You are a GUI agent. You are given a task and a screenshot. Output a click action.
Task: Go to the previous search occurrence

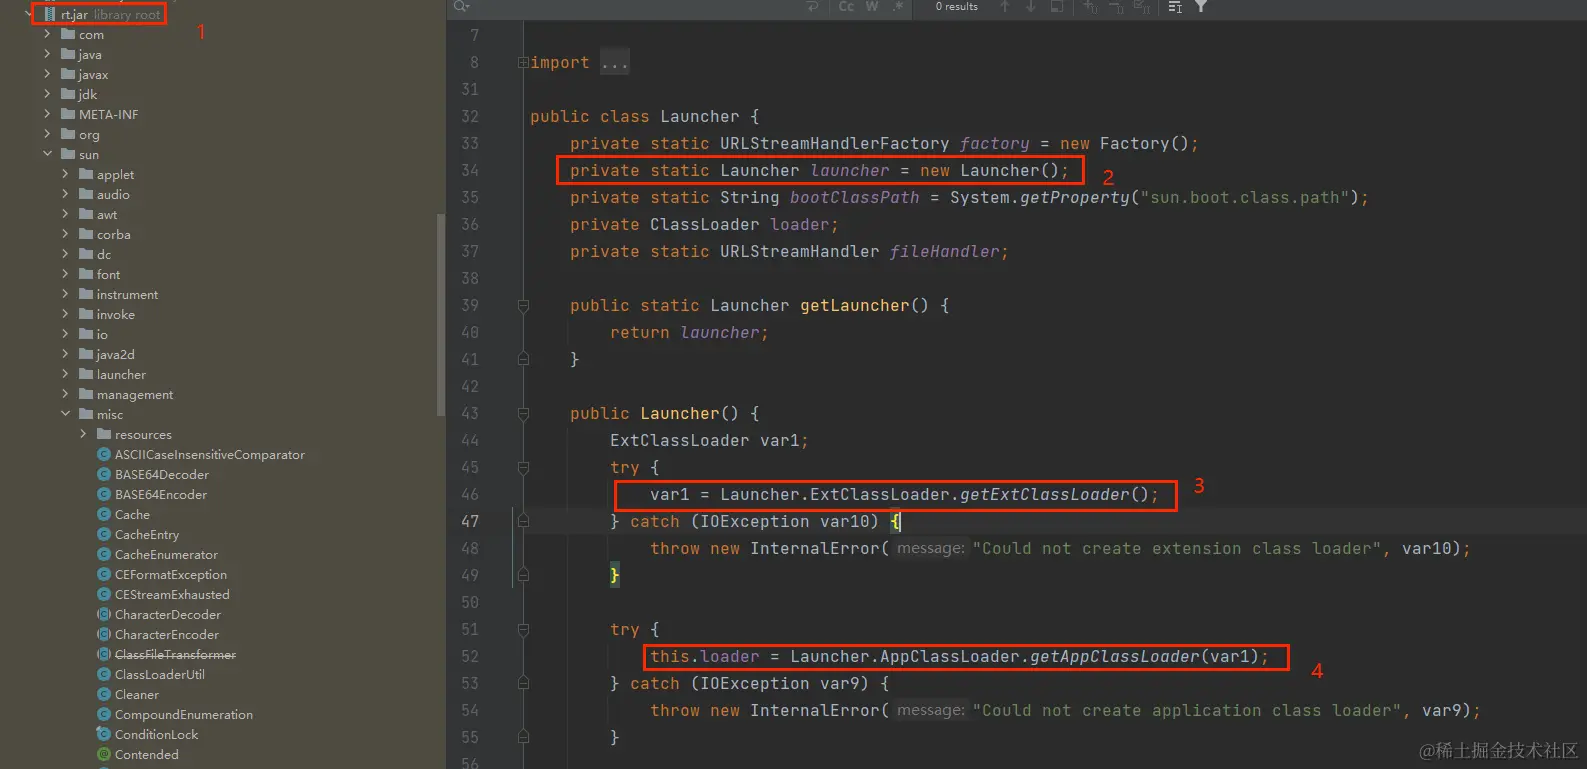[x=1005, y=6]
